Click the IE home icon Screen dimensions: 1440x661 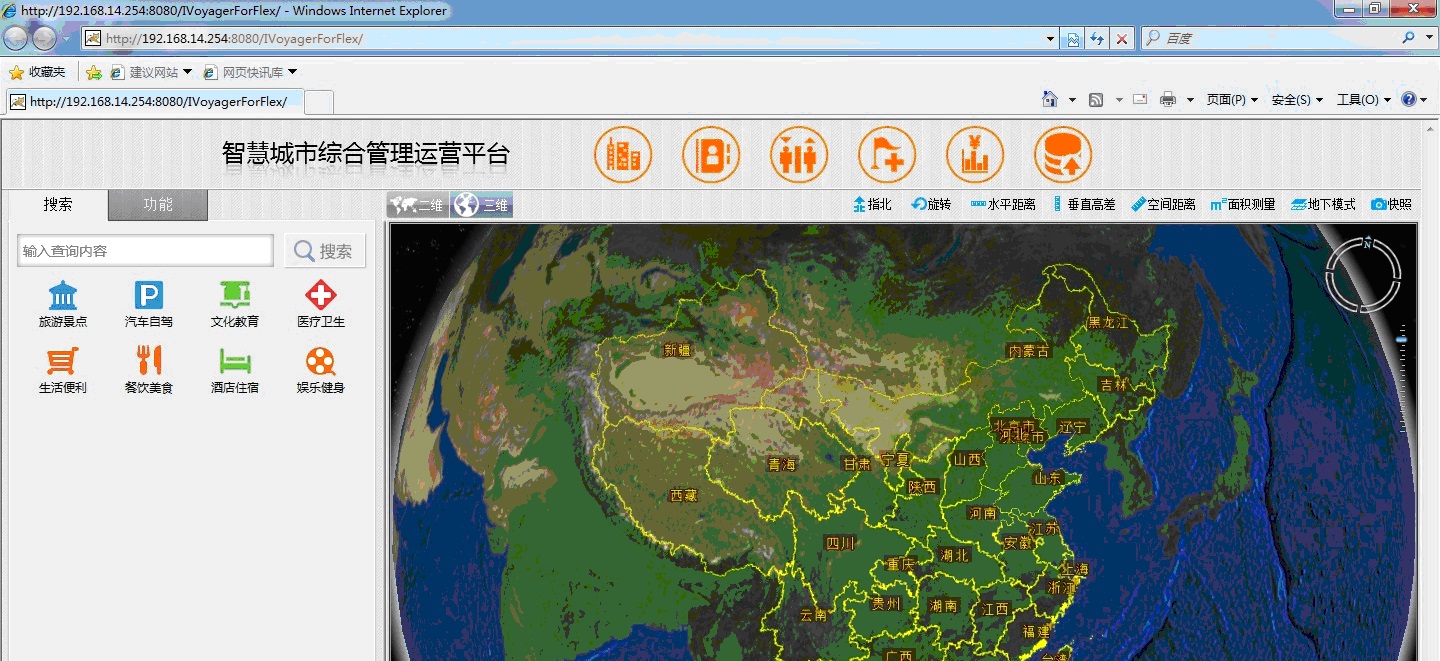[x=1049, y=99]
